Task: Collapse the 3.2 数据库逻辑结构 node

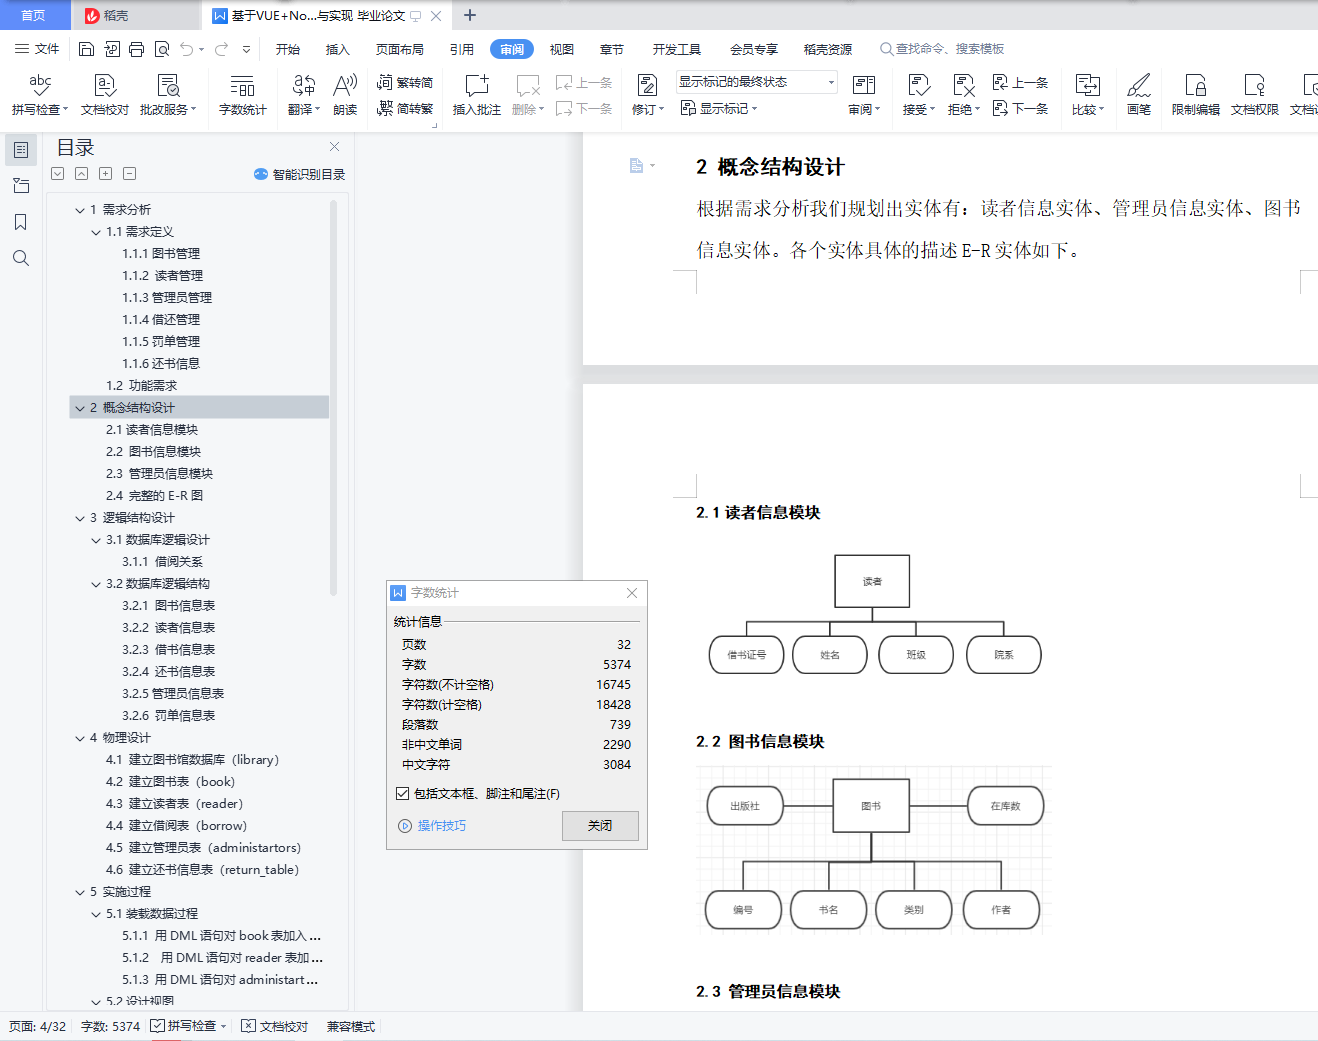Action: point(96,584)
